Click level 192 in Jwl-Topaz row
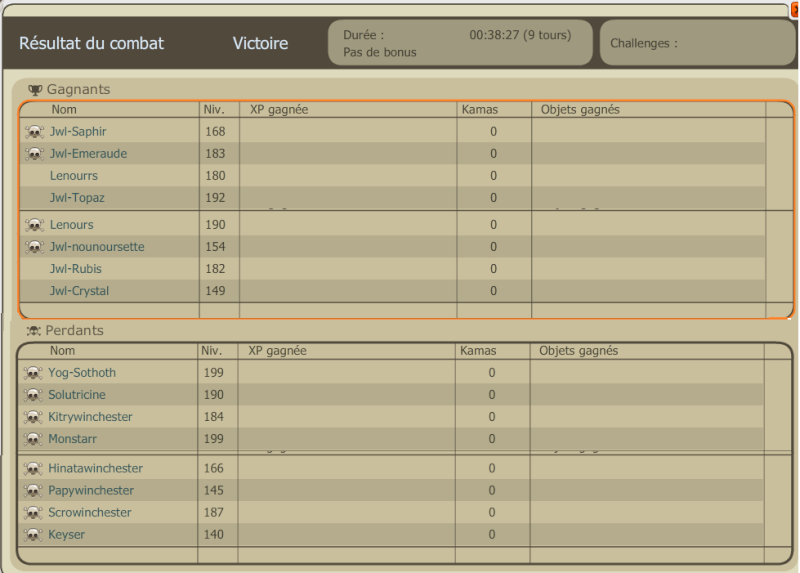The width and height of the screenshot is (800, 573). 215,197
